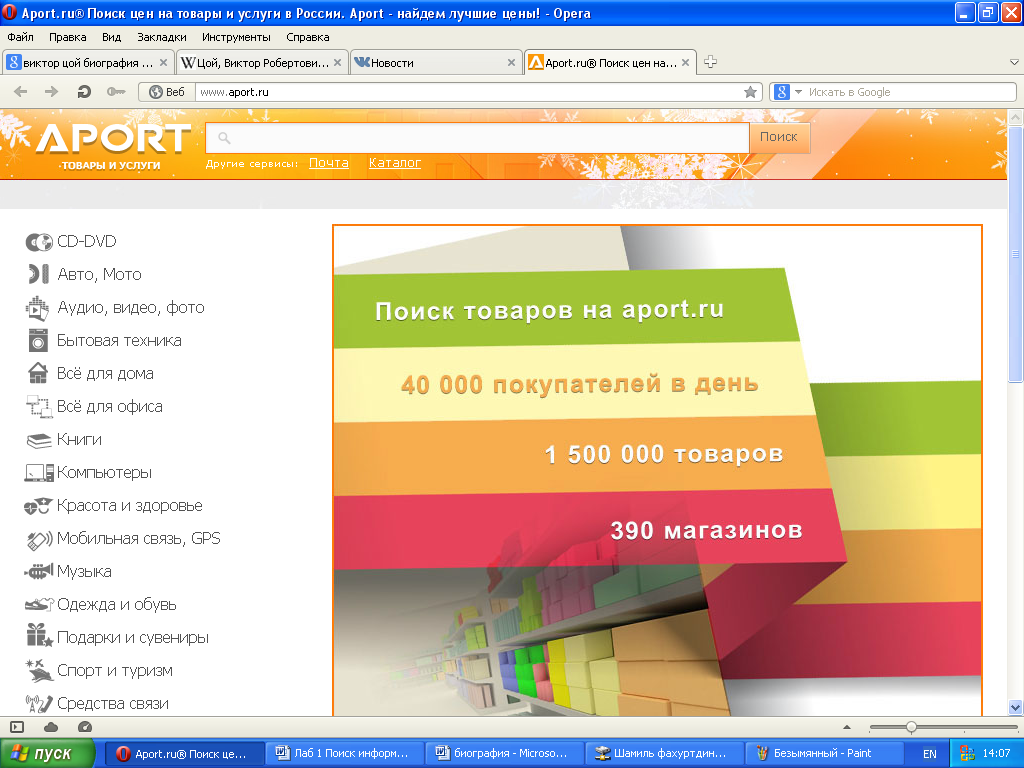
Task: Open the Закладки menu
Action: point(161,37)
